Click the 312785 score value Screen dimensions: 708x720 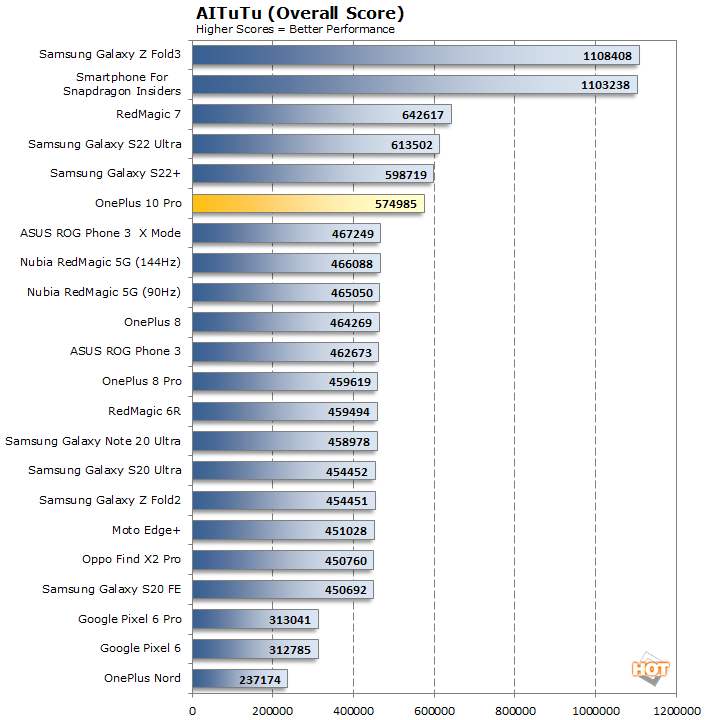click(290, 650)
